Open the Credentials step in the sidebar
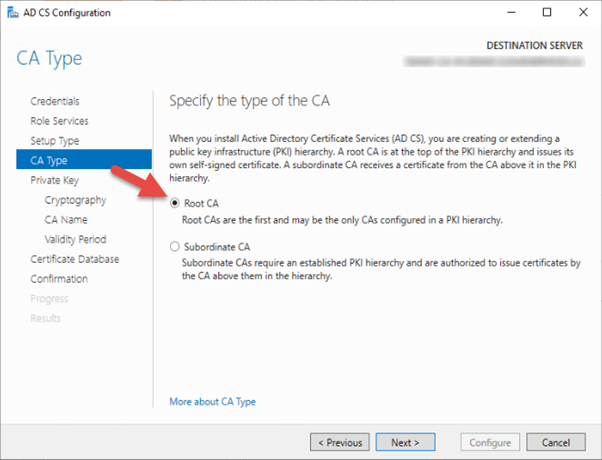Image resolution: width=602 pixels, height=460 pixels. point(55,101)
